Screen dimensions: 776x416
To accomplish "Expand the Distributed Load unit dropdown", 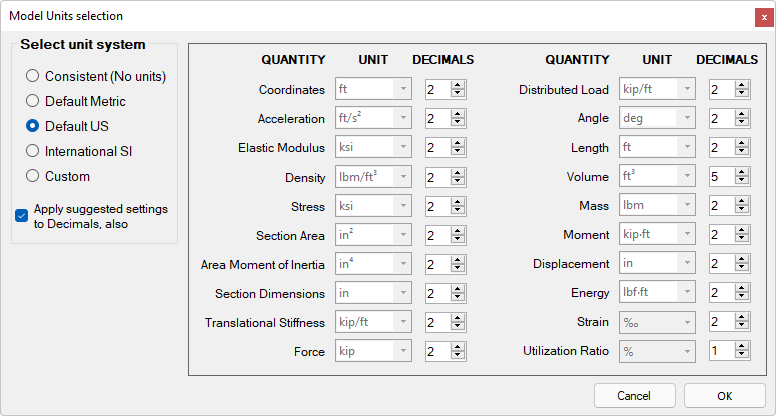I will pos(657,89).
